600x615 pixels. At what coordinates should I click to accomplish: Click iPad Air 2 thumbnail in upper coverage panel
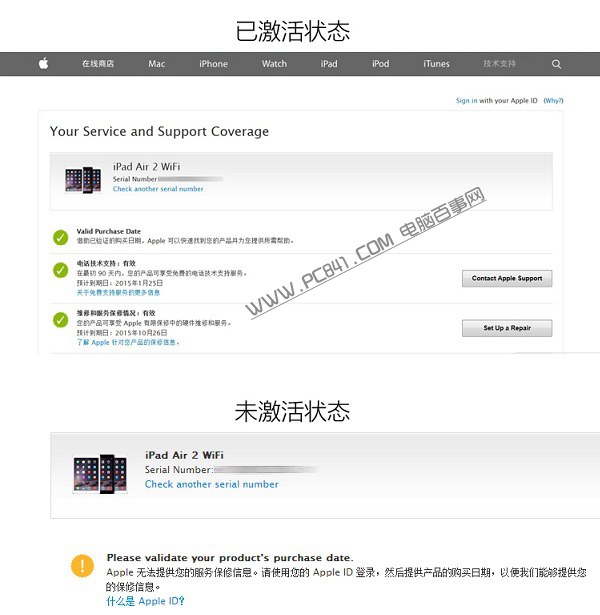83,180
